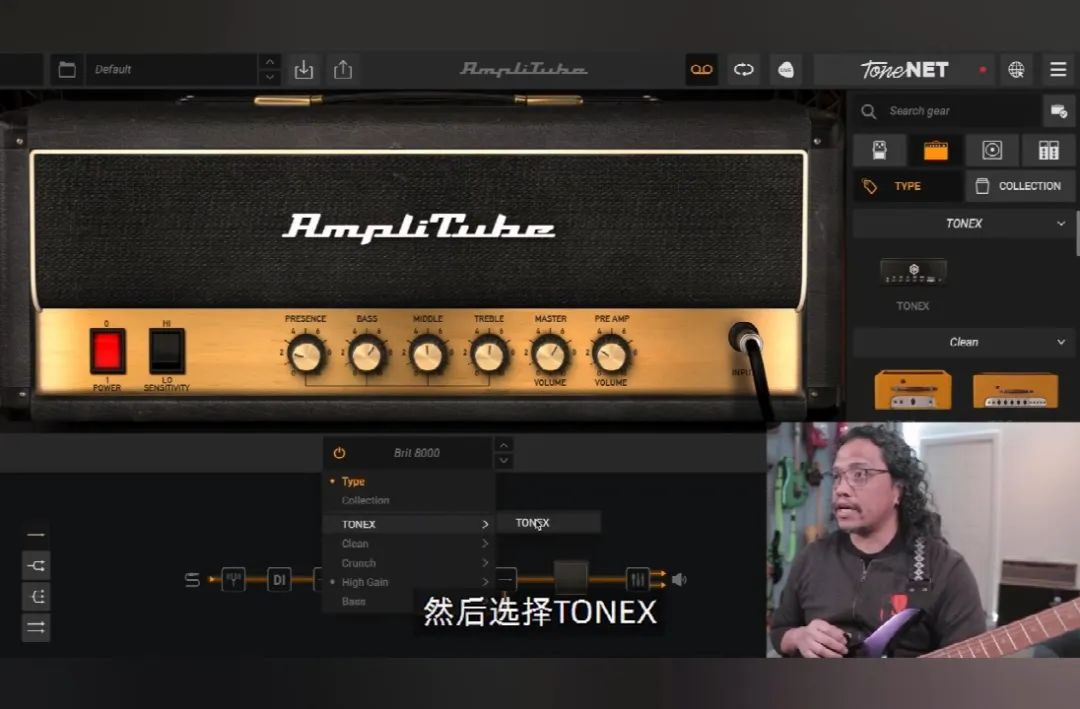1080x709 pixels.
Task: Switch to the TYPE tab in gear browser
Action: pos(908,186)
